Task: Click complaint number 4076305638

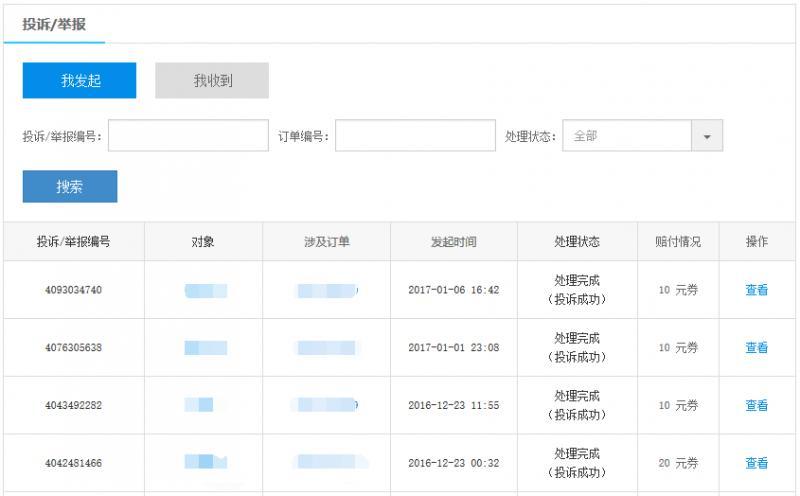Action: click(73, 348)
